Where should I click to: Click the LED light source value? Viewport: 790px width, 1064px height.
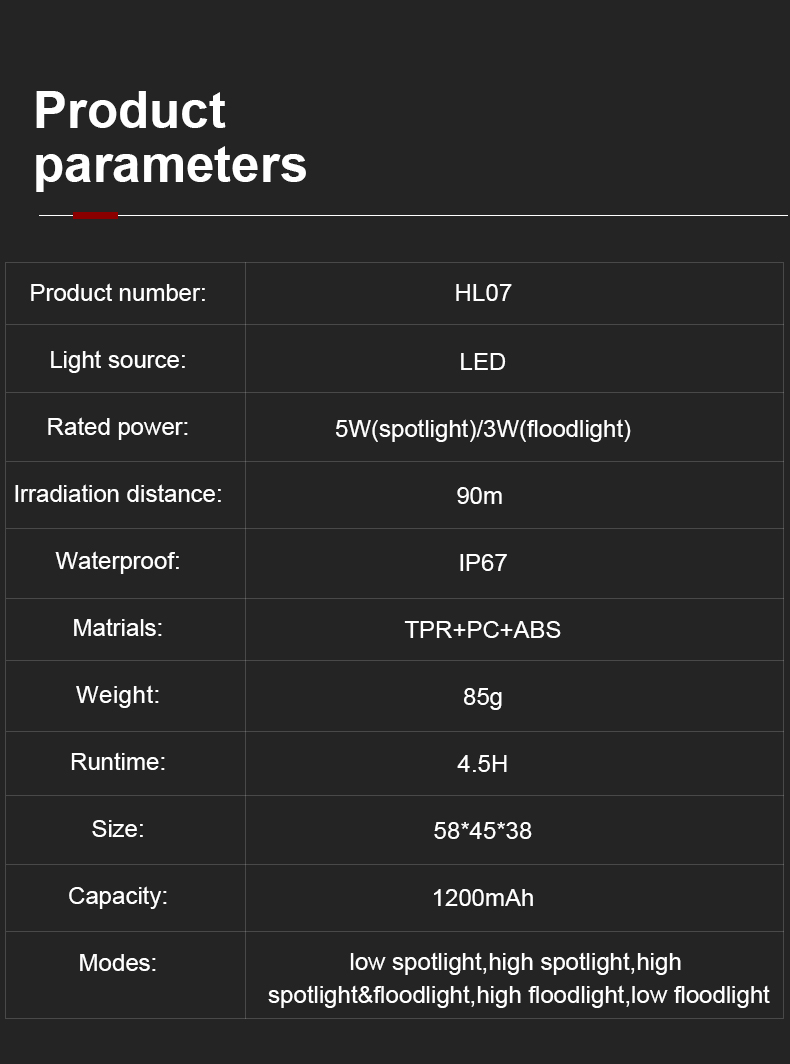click(x=483, y=362)
